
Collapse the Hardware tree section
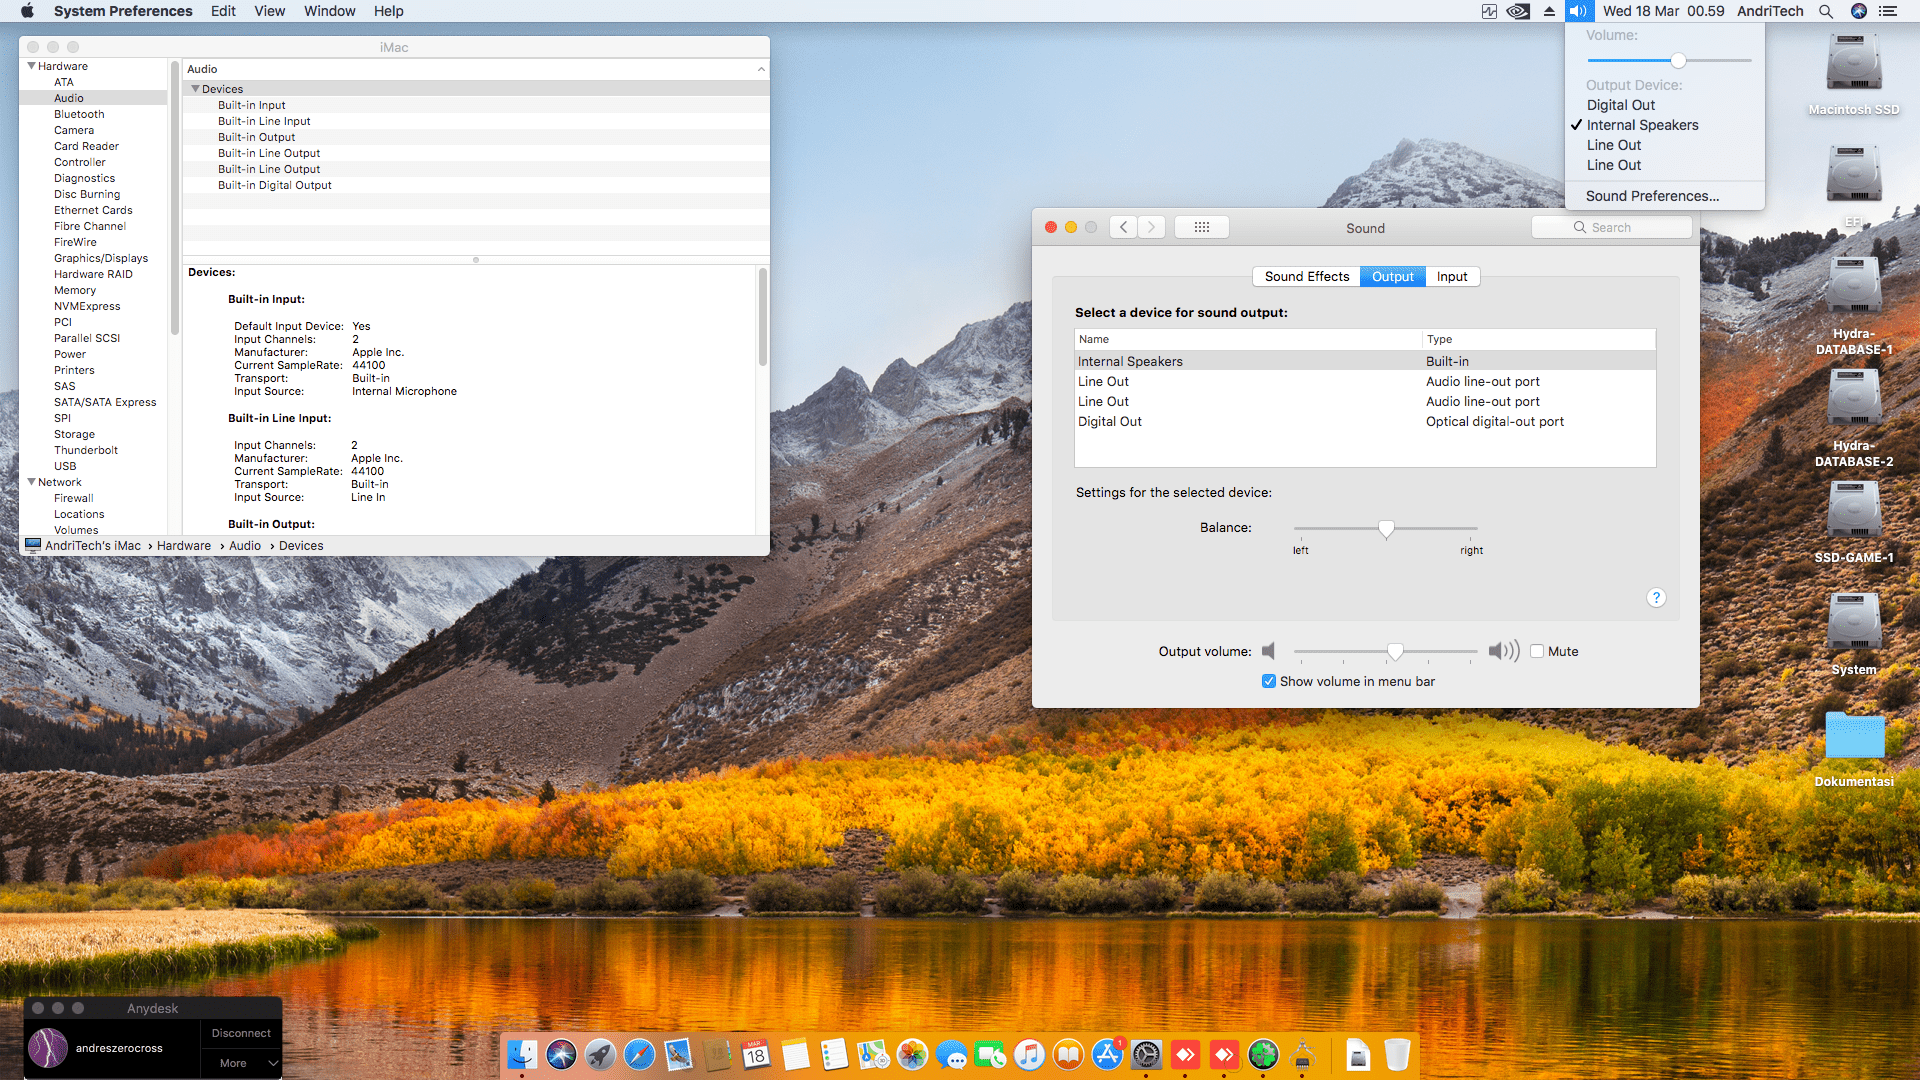[31, 66]
